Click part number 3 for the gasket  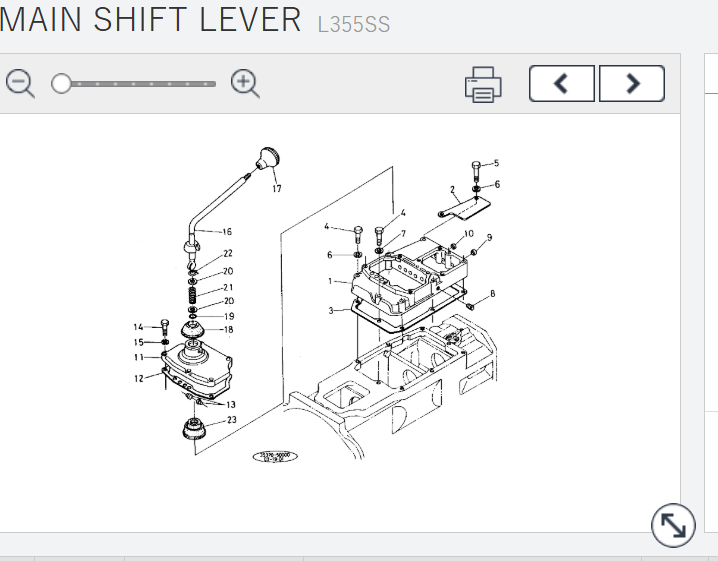(x=331, y=311)
